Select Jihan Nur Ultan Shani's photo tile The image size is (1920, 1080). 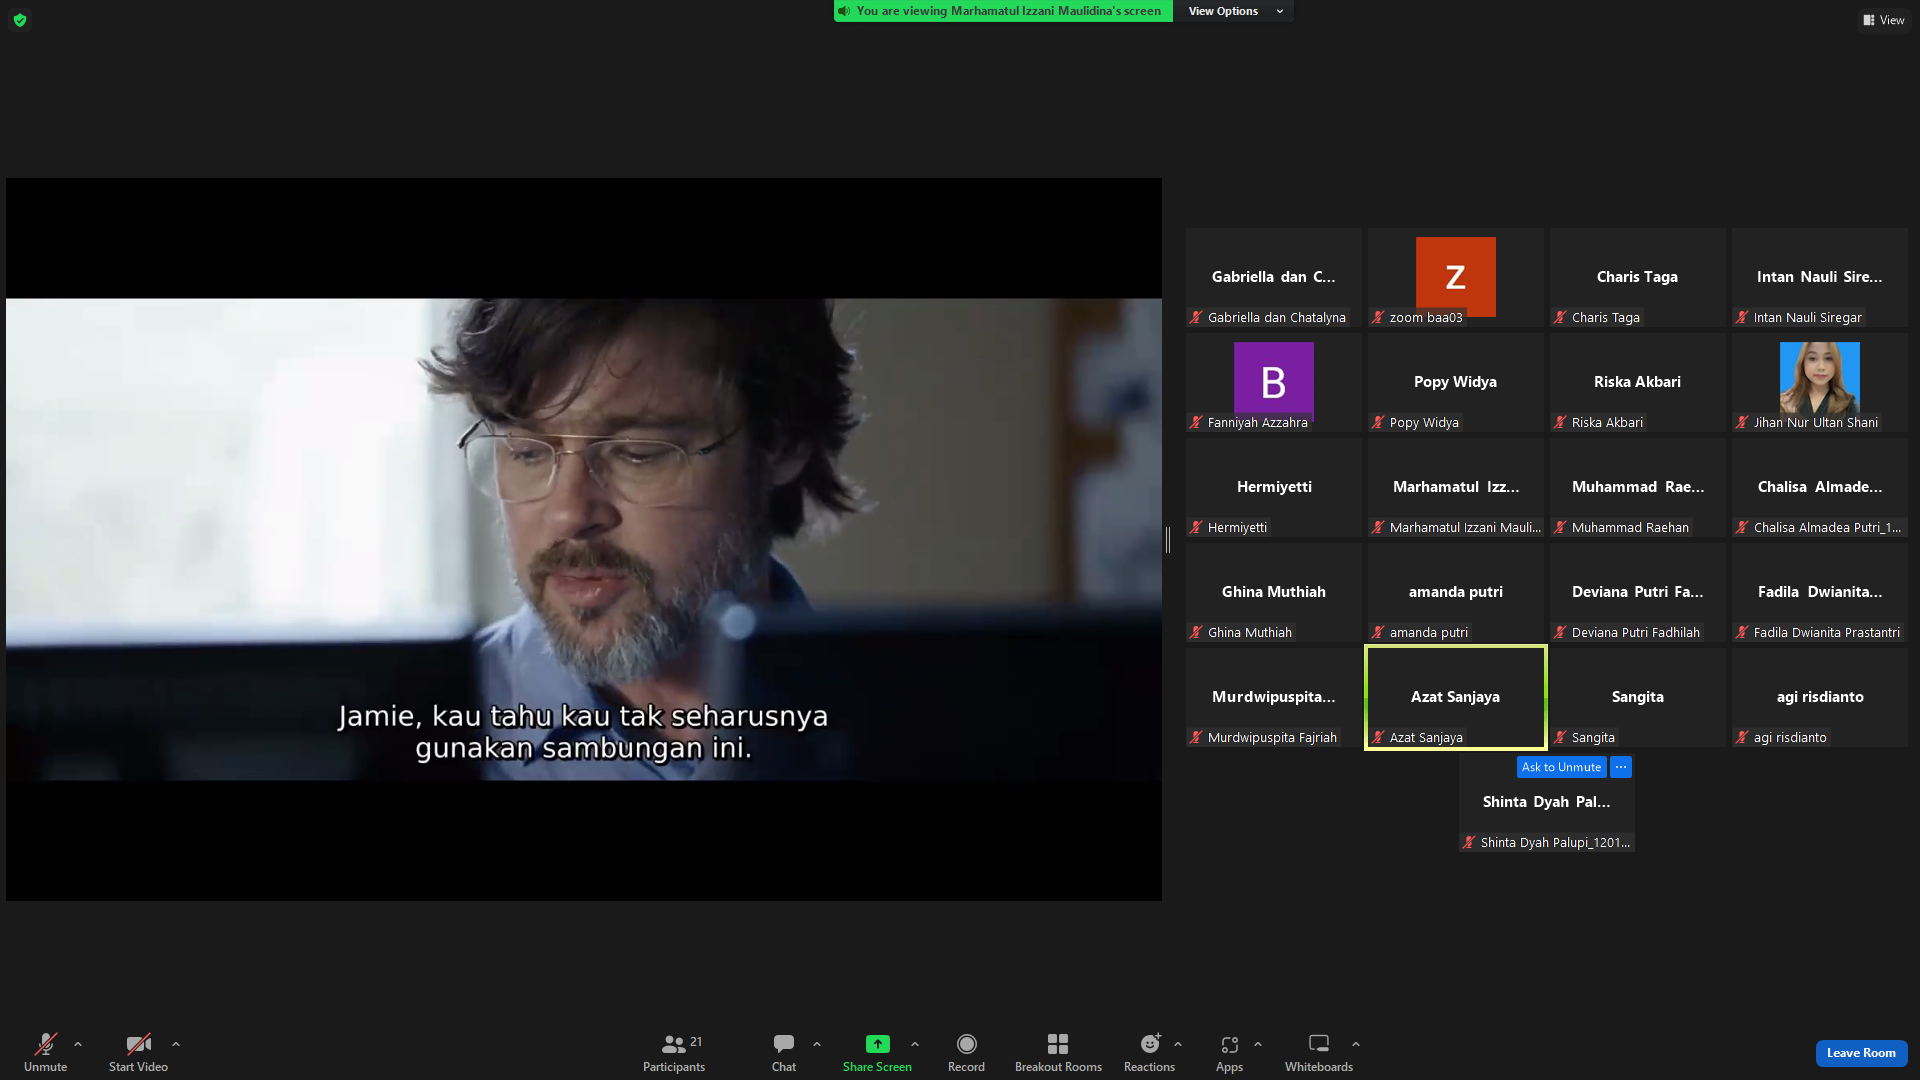tap(1820, 383)
